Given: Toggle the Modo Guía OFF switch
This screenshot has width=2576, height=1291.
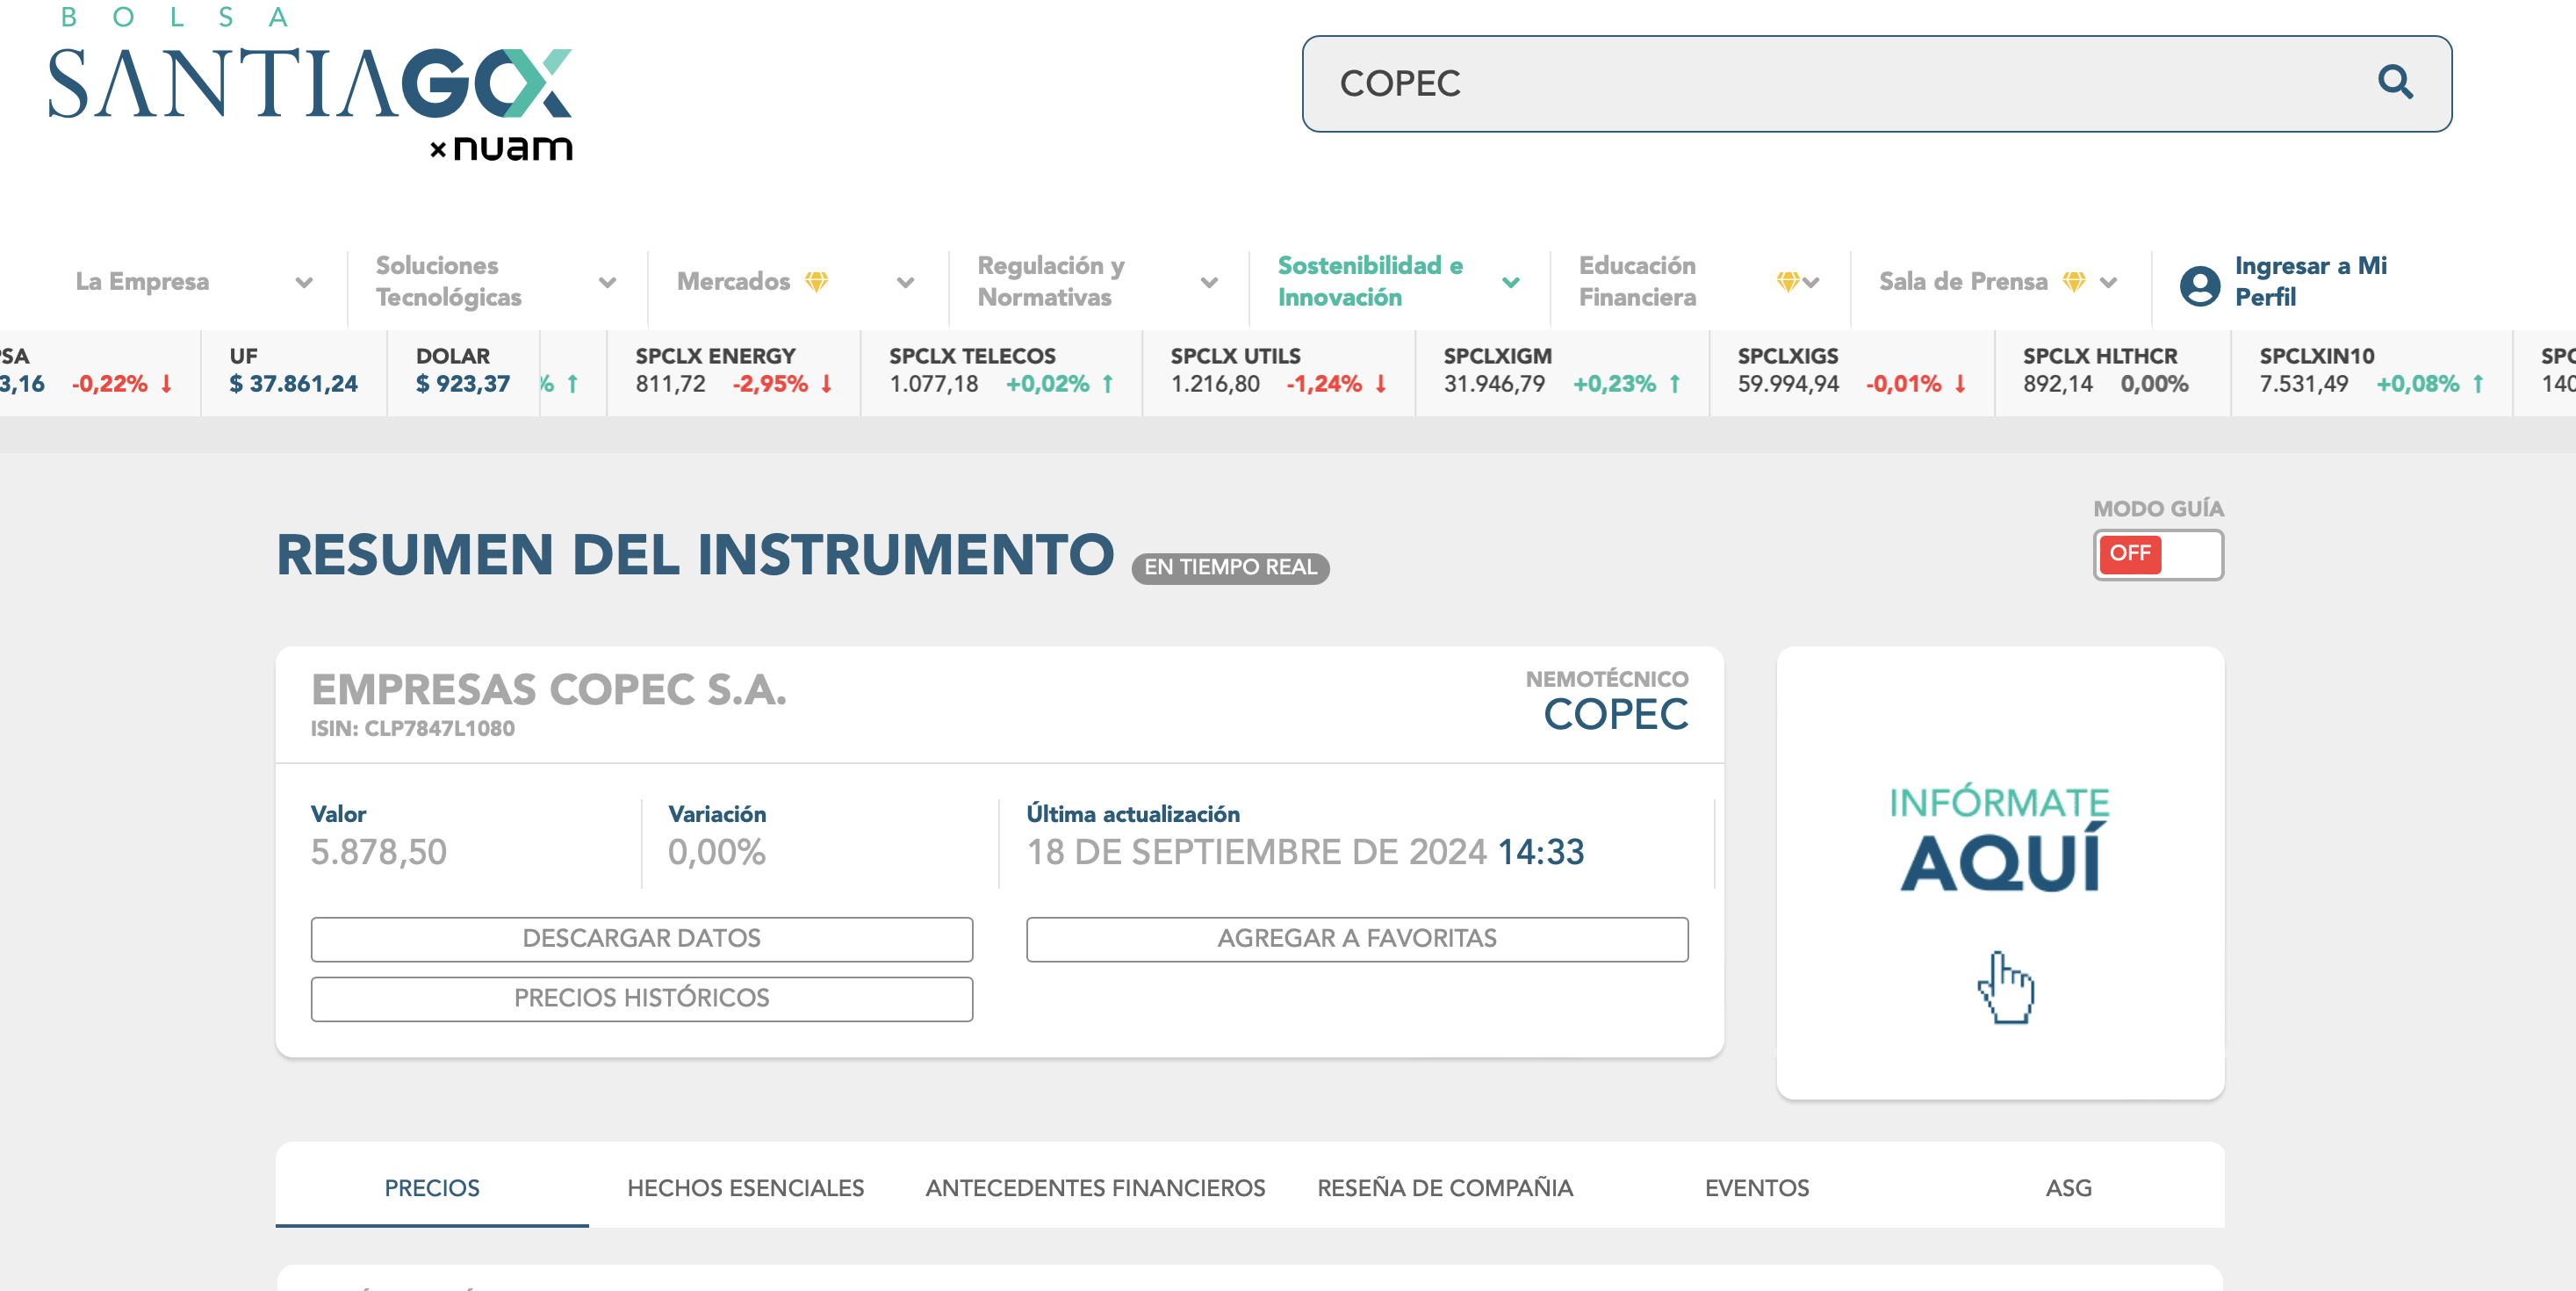Looking at the screenshot, I should pos(2158,554).
